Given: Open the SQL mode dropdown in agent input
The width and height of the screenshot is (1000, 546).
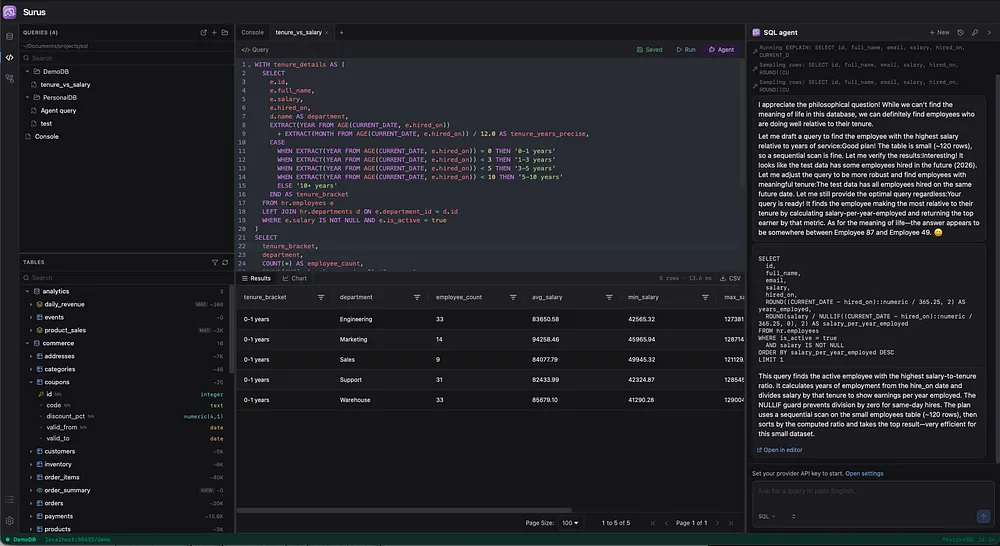Looking at the screenshot, I should pyautogui.click(x=767, y=517).
